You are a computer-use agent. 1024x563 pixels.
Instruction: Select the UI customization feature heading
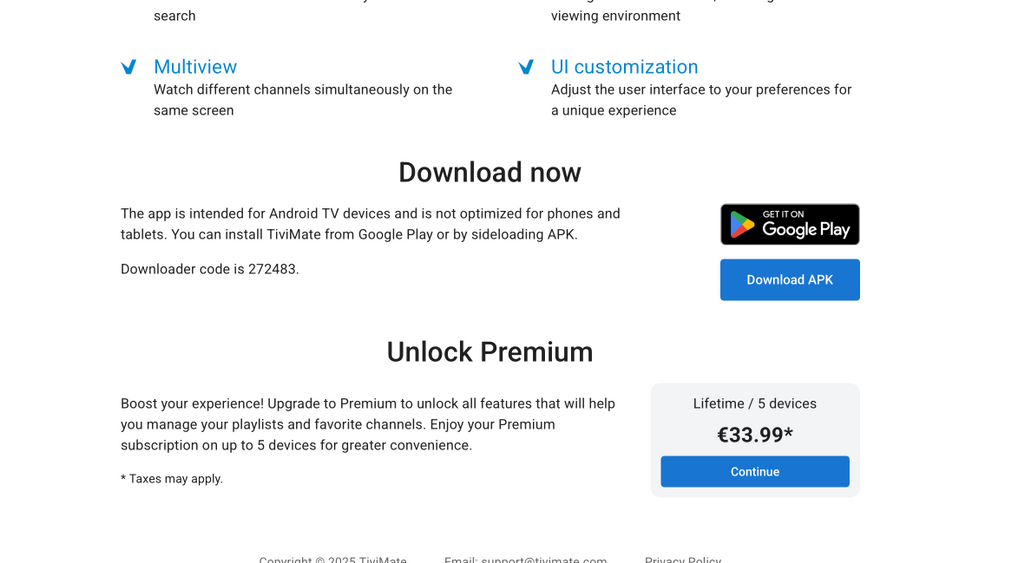[624, 67]
